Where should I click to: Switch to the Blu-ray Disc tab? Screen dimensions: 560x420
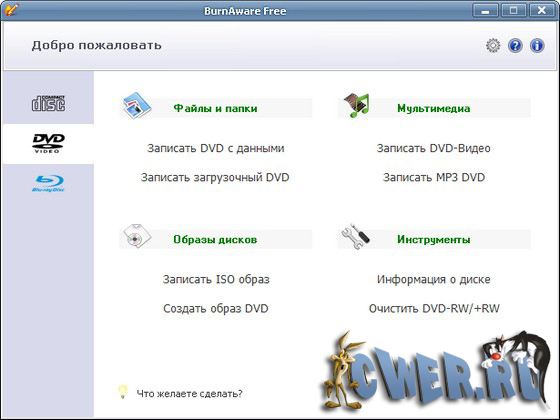[48, 184]
